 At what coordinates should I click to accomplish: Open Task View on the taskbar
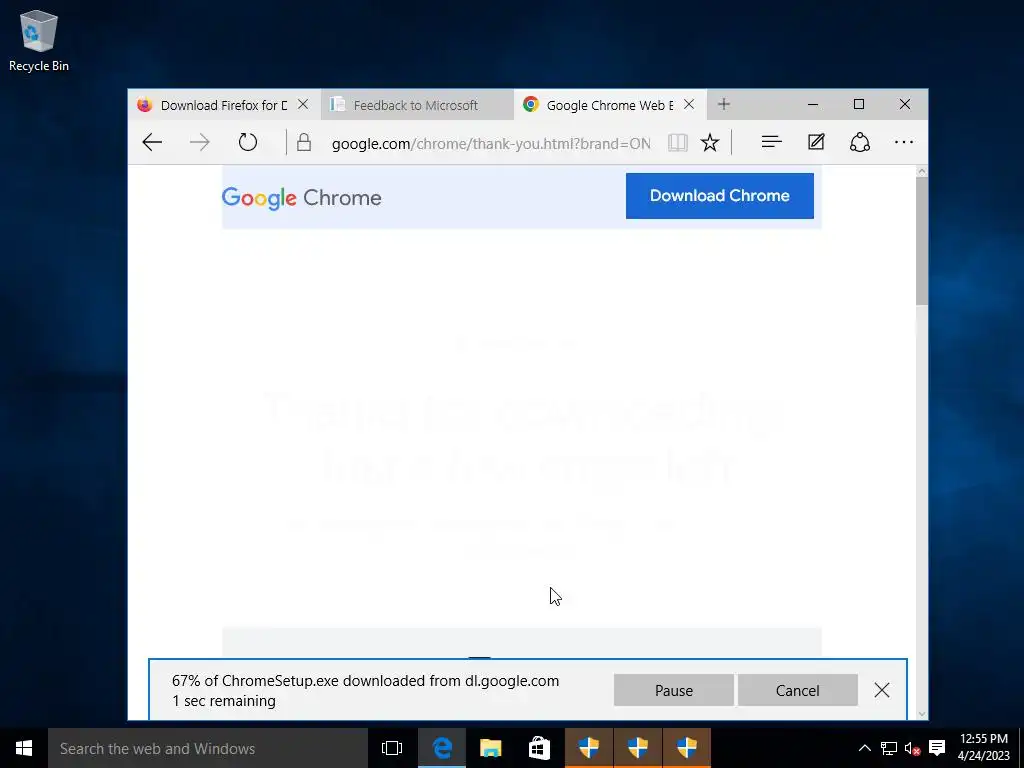point(392,748)
